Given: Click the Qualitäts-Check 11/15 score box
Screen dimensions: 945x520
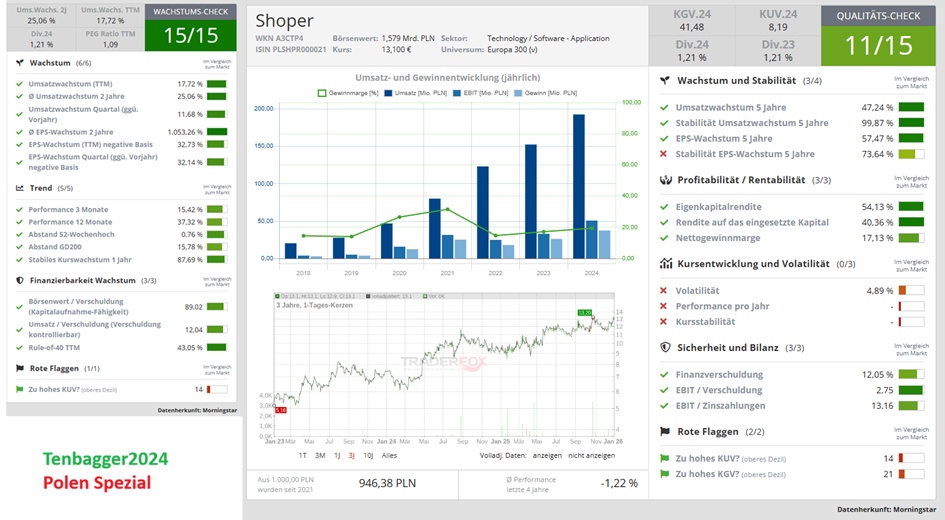Looking at the screenshot, I should [878, 36].
